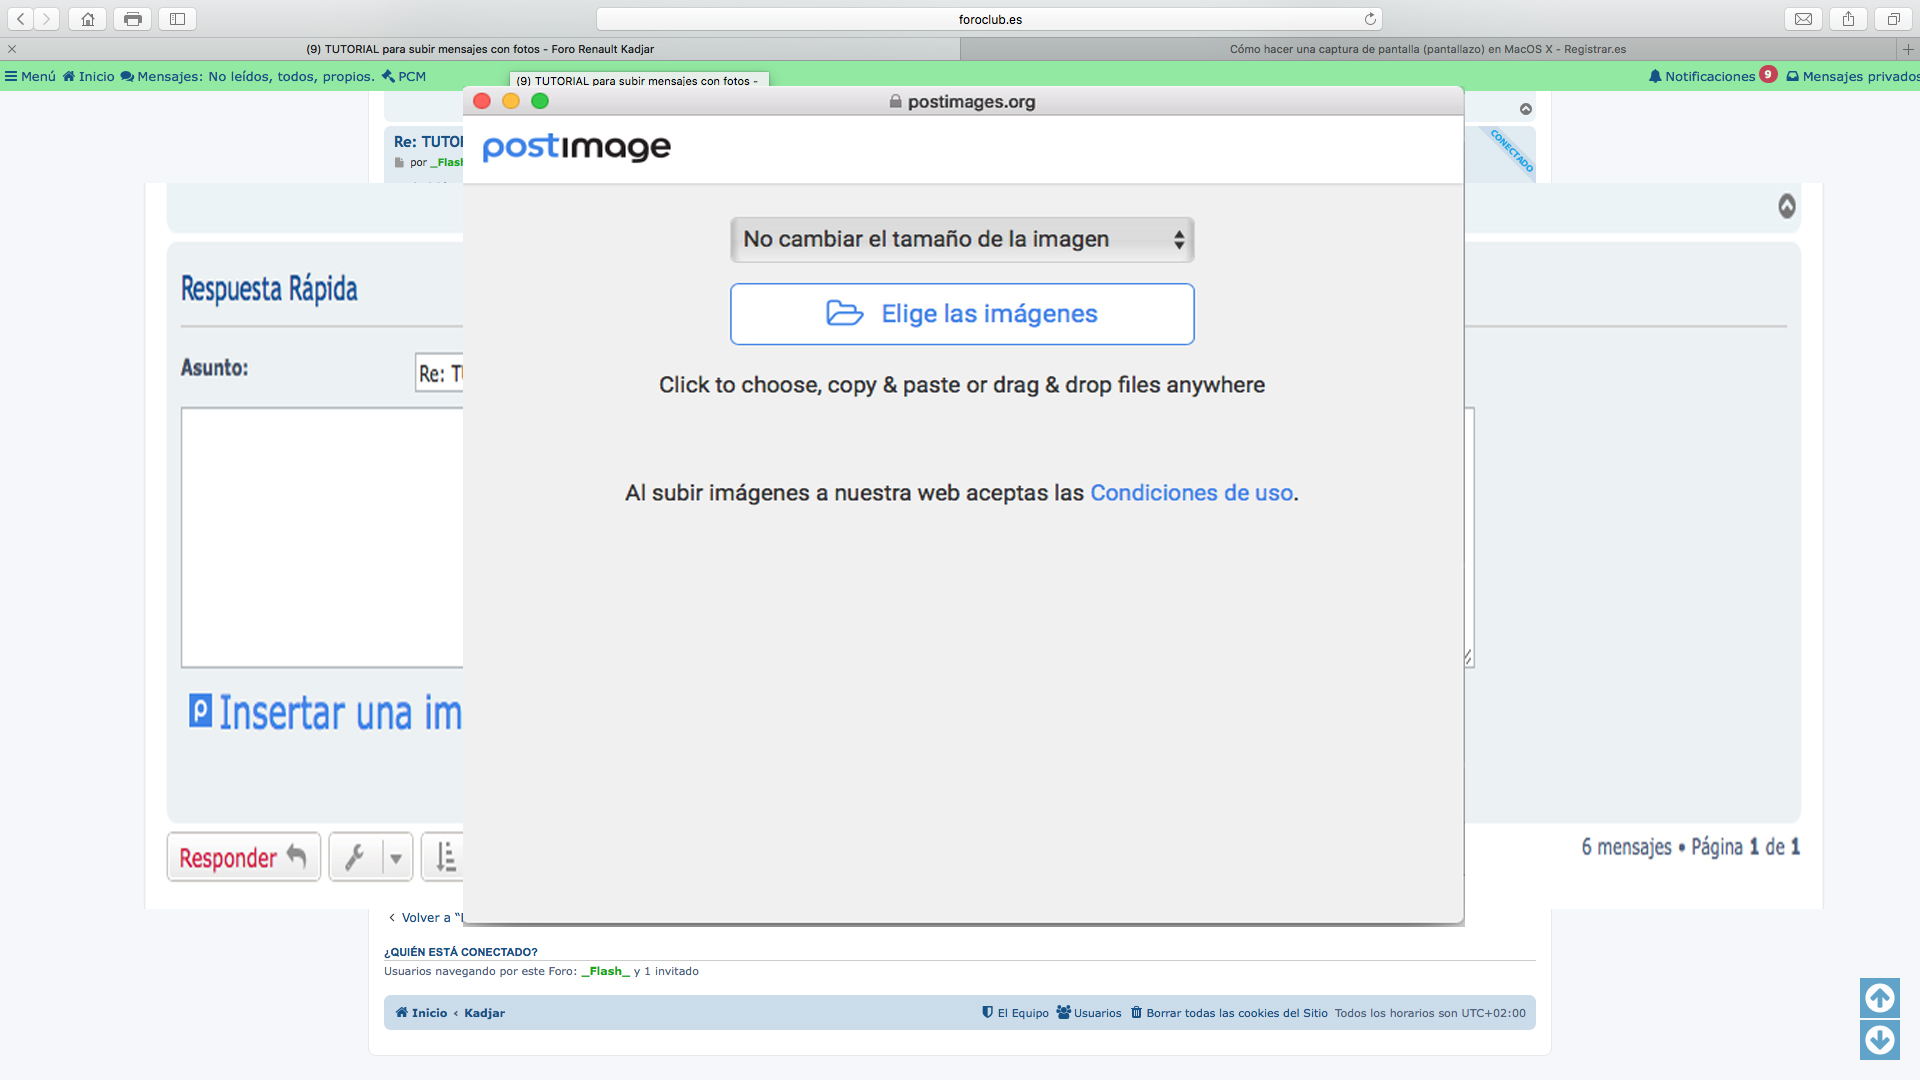
Task: Open the sort order options button
Action: (x=445, y=858)
